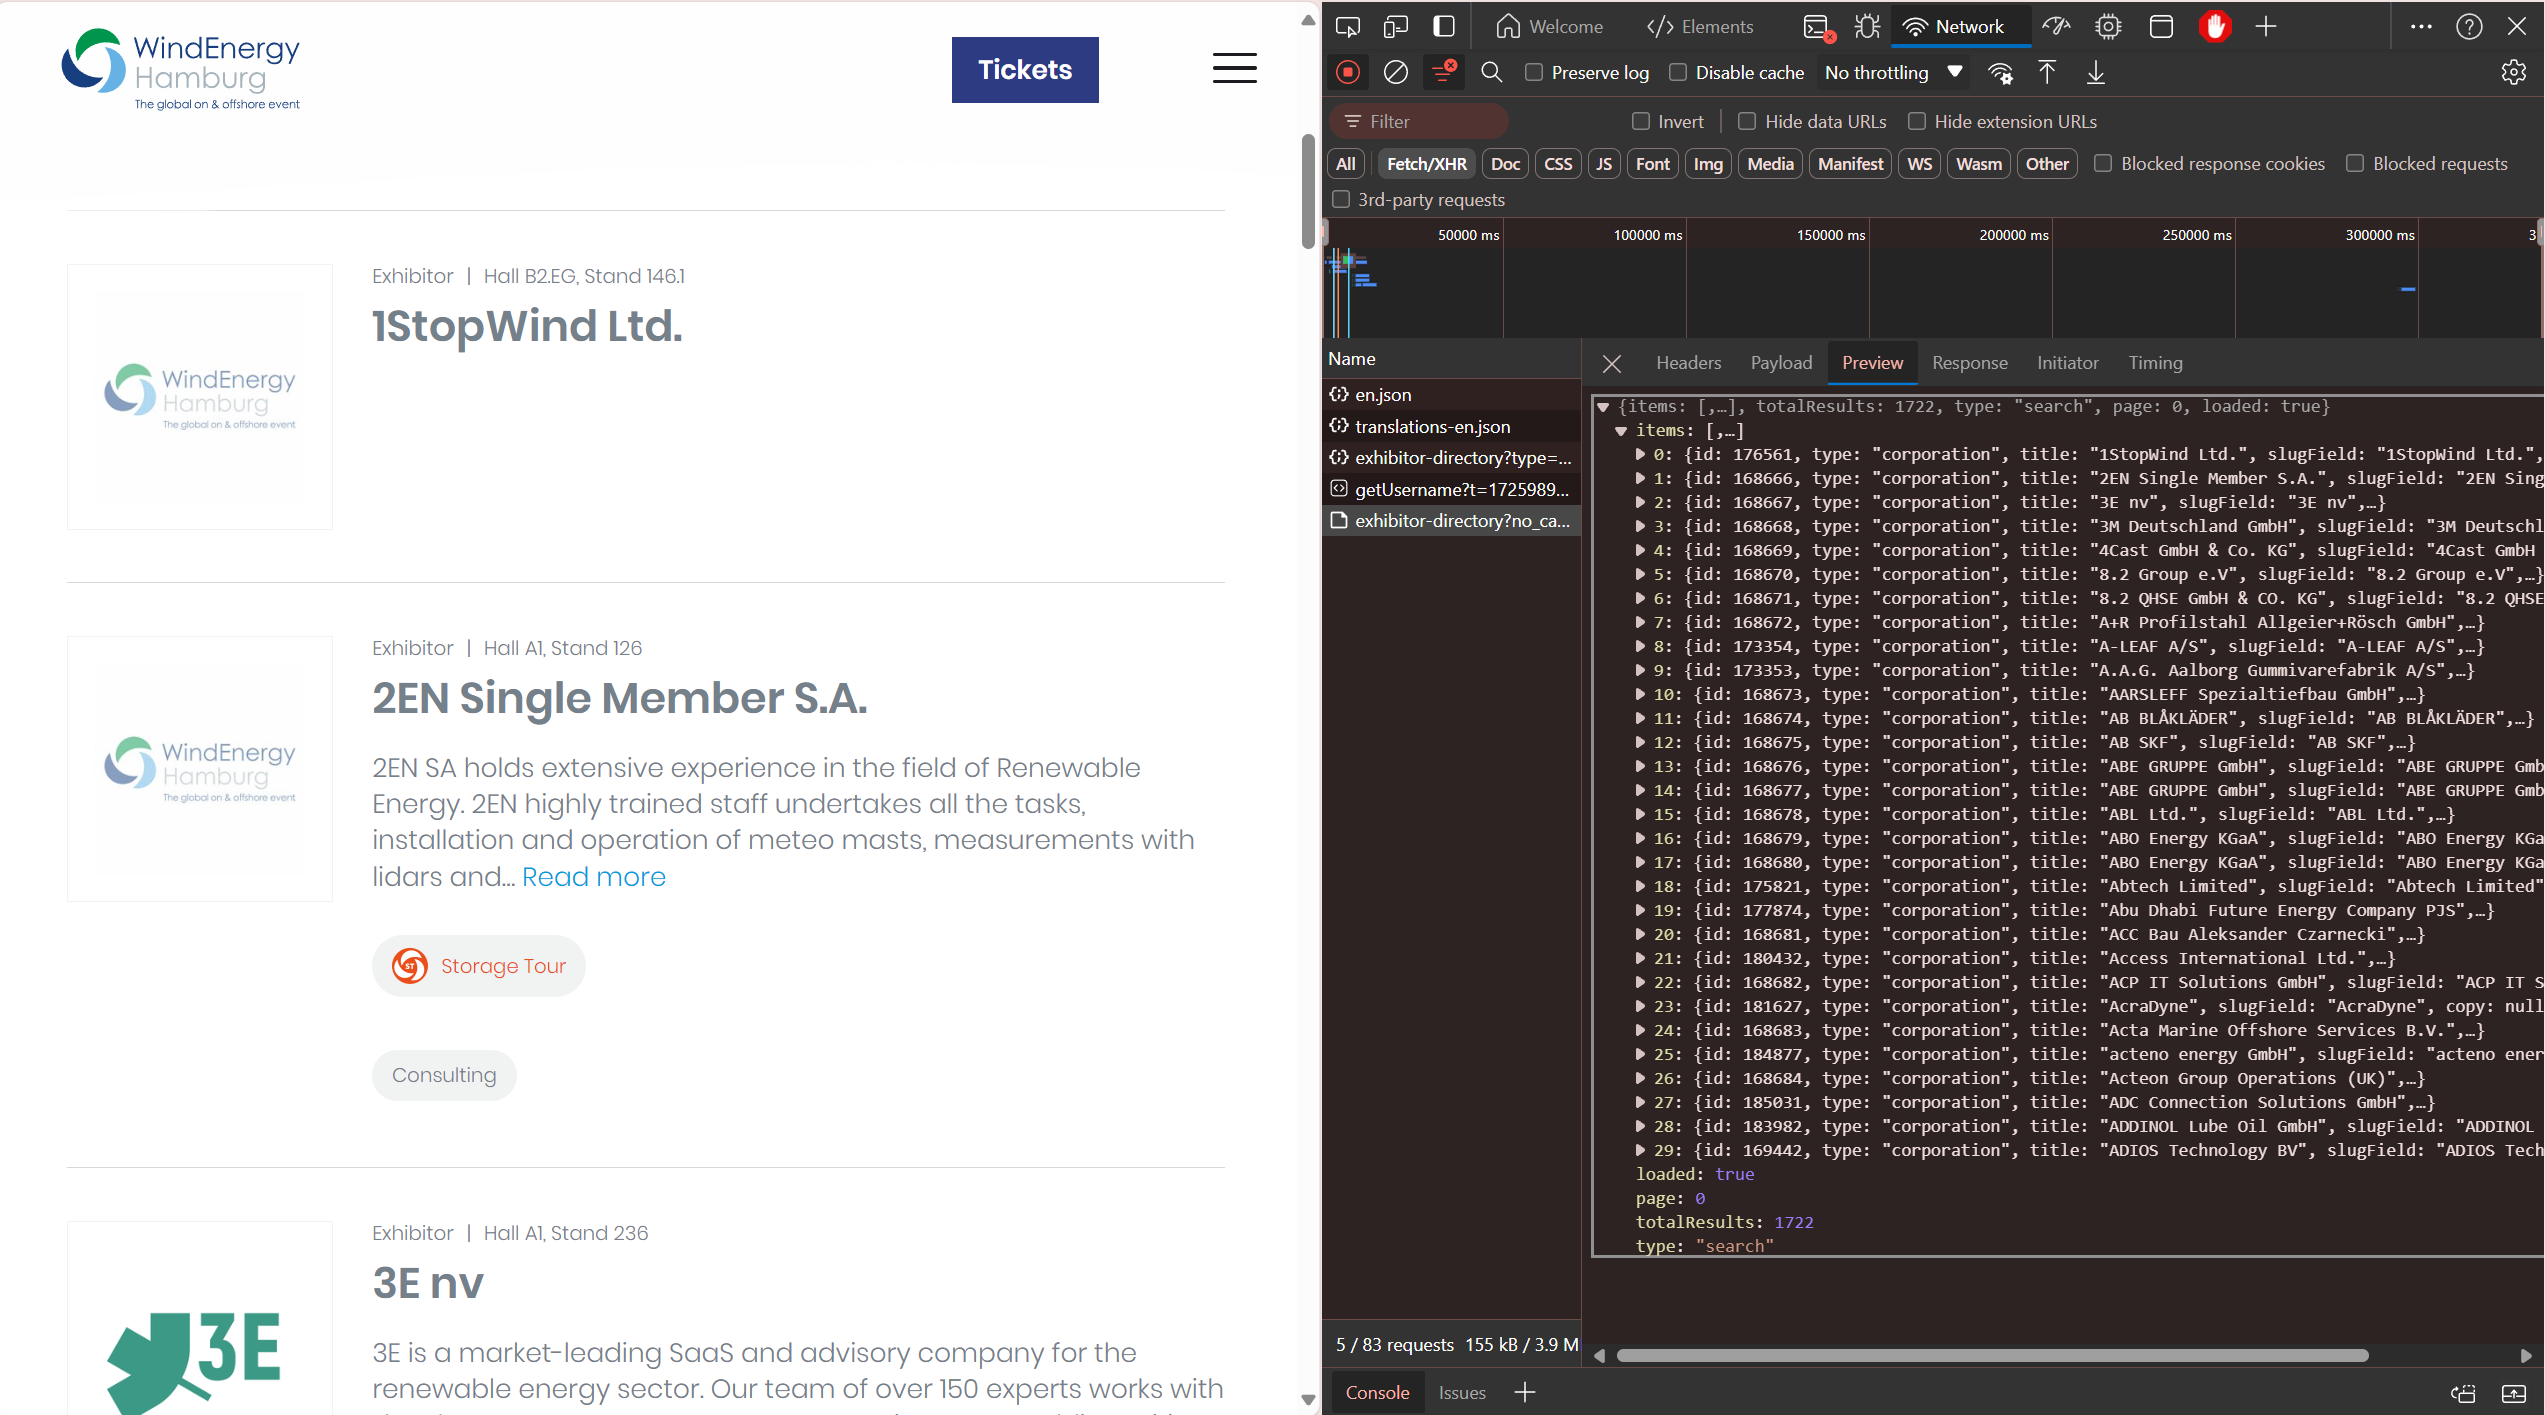Image resolution: width=2545 pixels, height=1415 pixels.
Task: Click the webpage vertical scrollbar thumb
Action: (x=1308, y=190)
